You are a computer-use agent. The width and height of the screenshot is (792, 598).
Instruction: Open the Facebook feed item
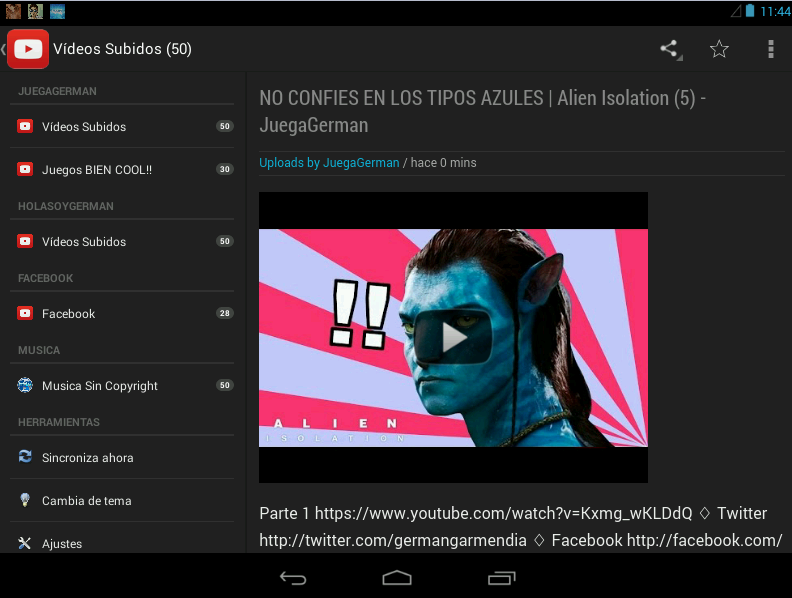pyautogui.click(x=122, y=313)
